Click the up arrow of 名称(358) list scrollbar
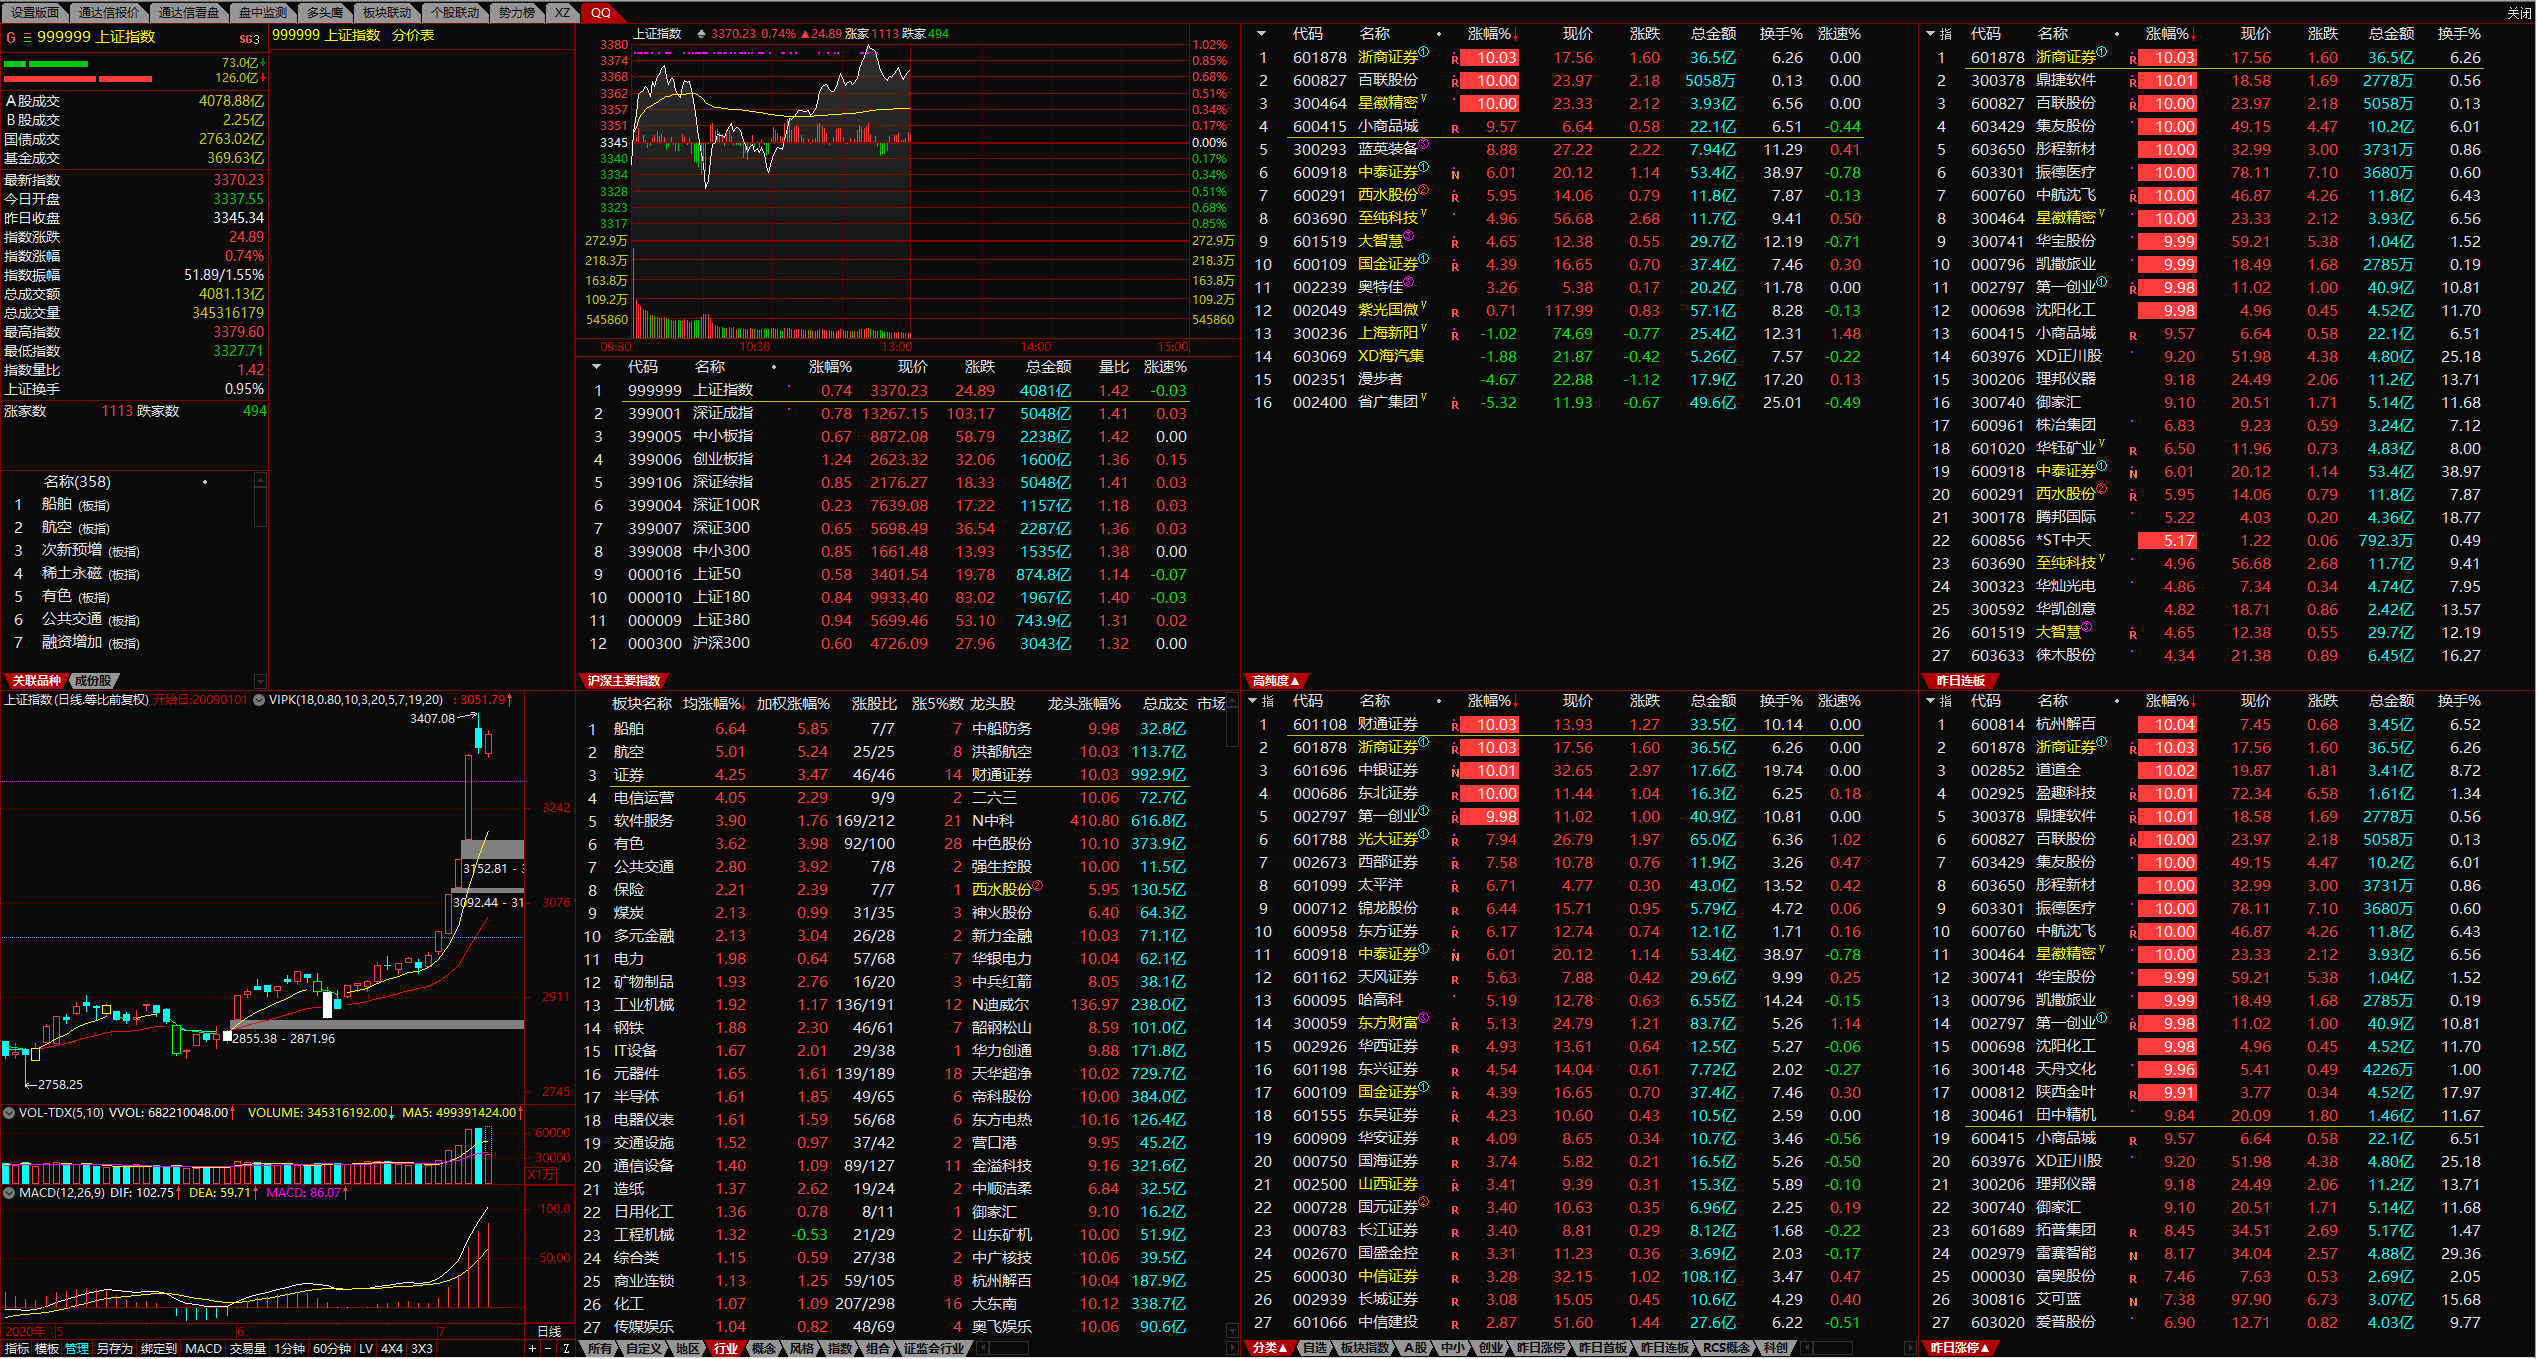 [260, 481]
